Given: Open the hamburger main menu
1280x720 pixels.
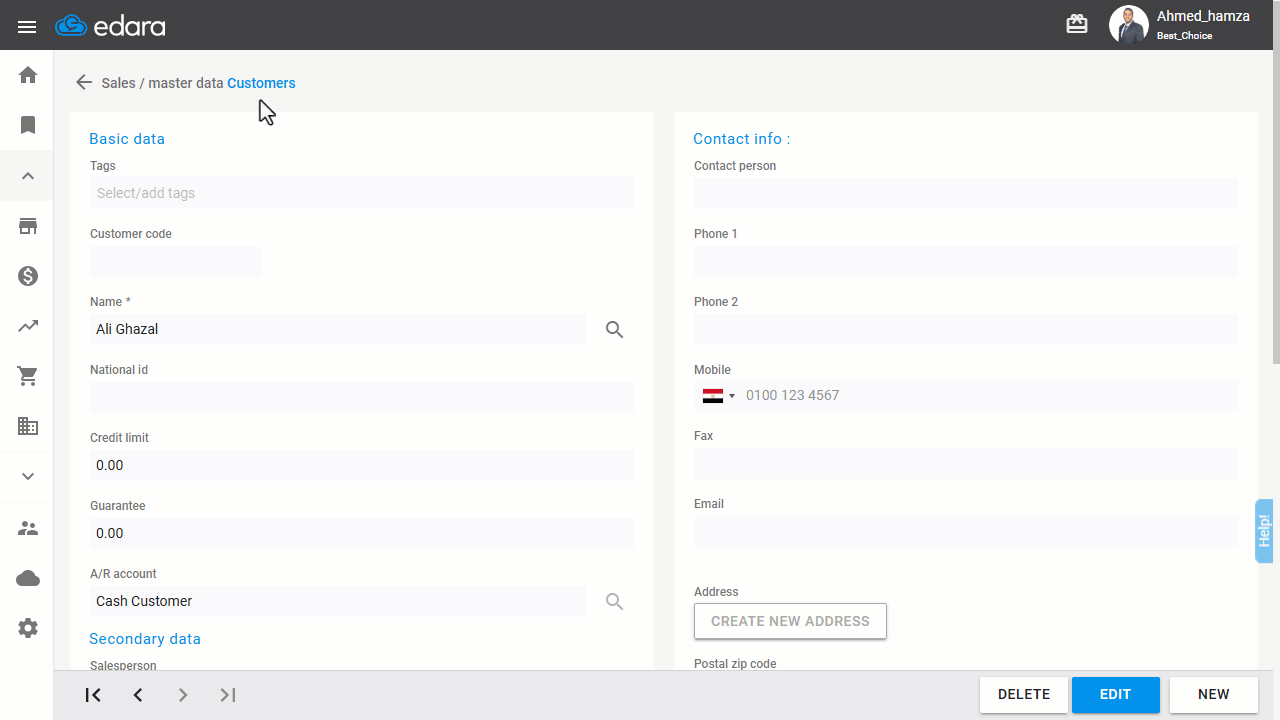Looking at the screenshot, I should pos(27,27).
